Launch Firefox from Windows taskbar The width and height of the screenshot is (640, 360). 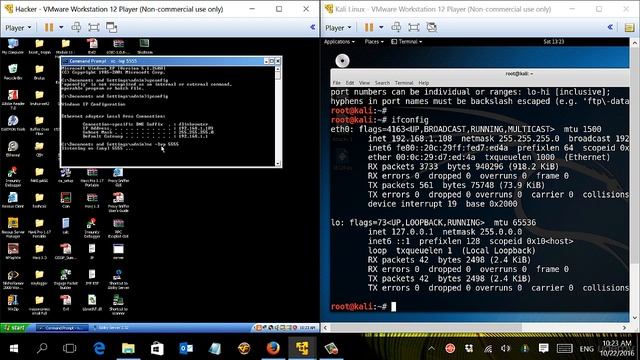pyautogui.click(x=273, y=348)
